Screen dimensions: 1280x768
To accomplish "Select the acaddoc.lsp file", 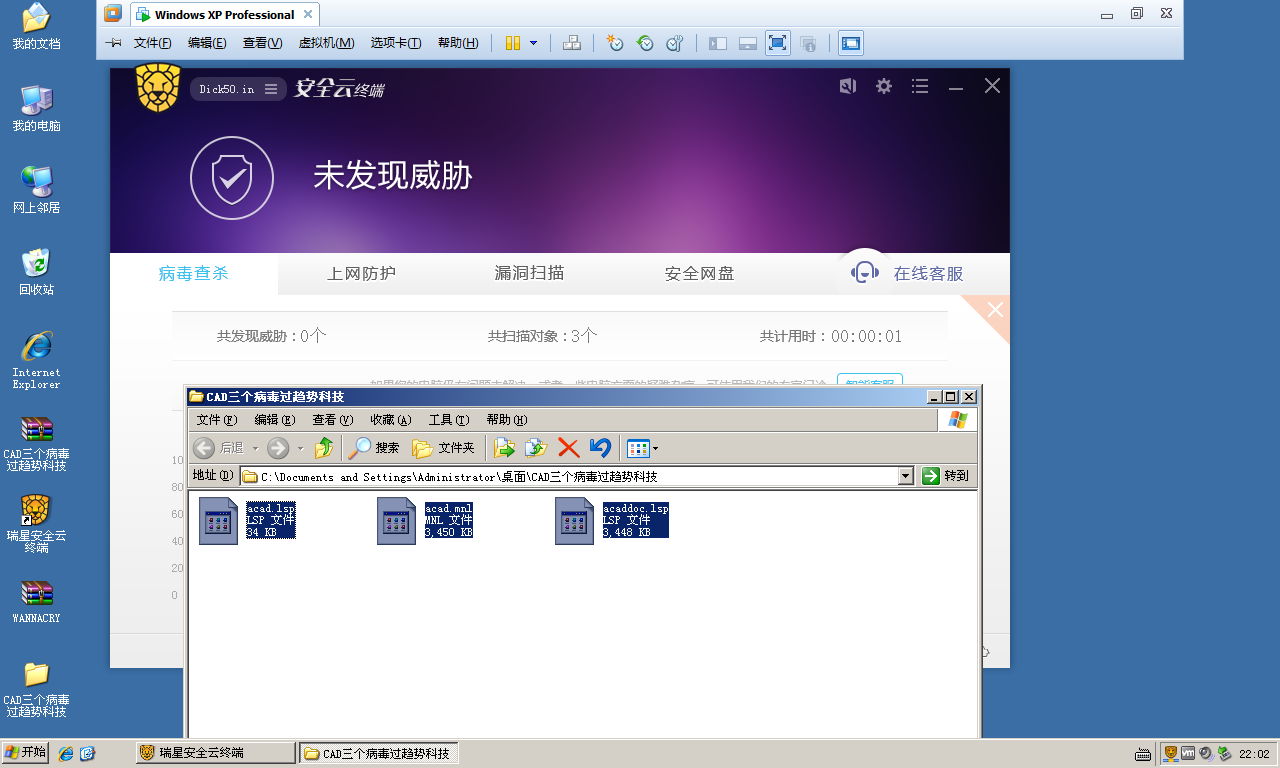I will [x=612, y=521].
